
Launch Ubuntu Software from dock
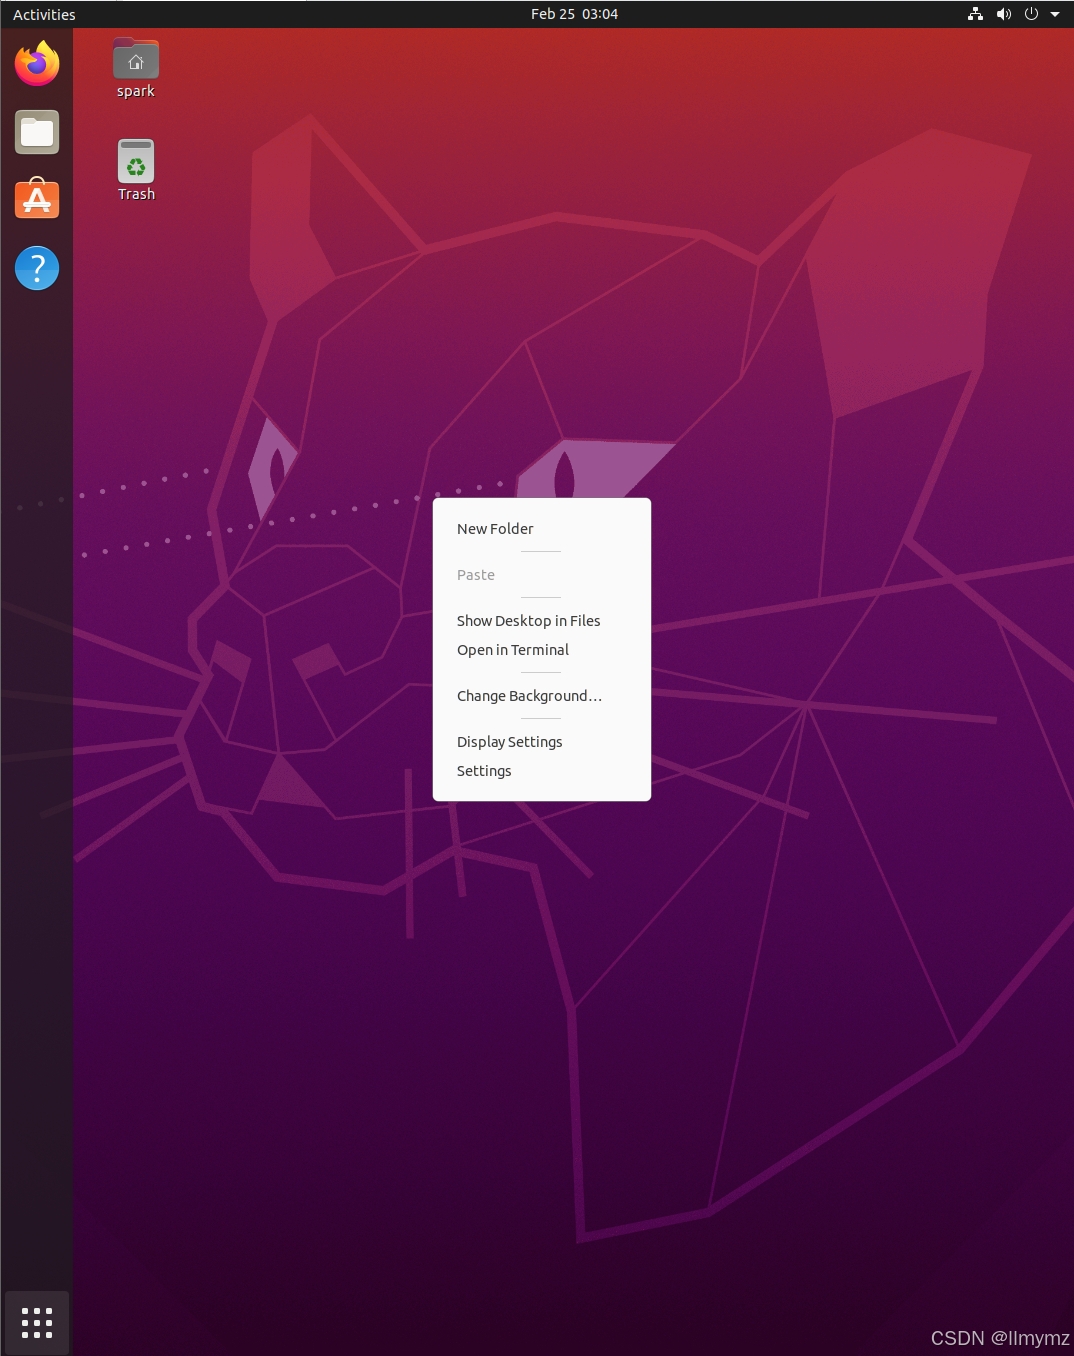(x=37, y=199)
